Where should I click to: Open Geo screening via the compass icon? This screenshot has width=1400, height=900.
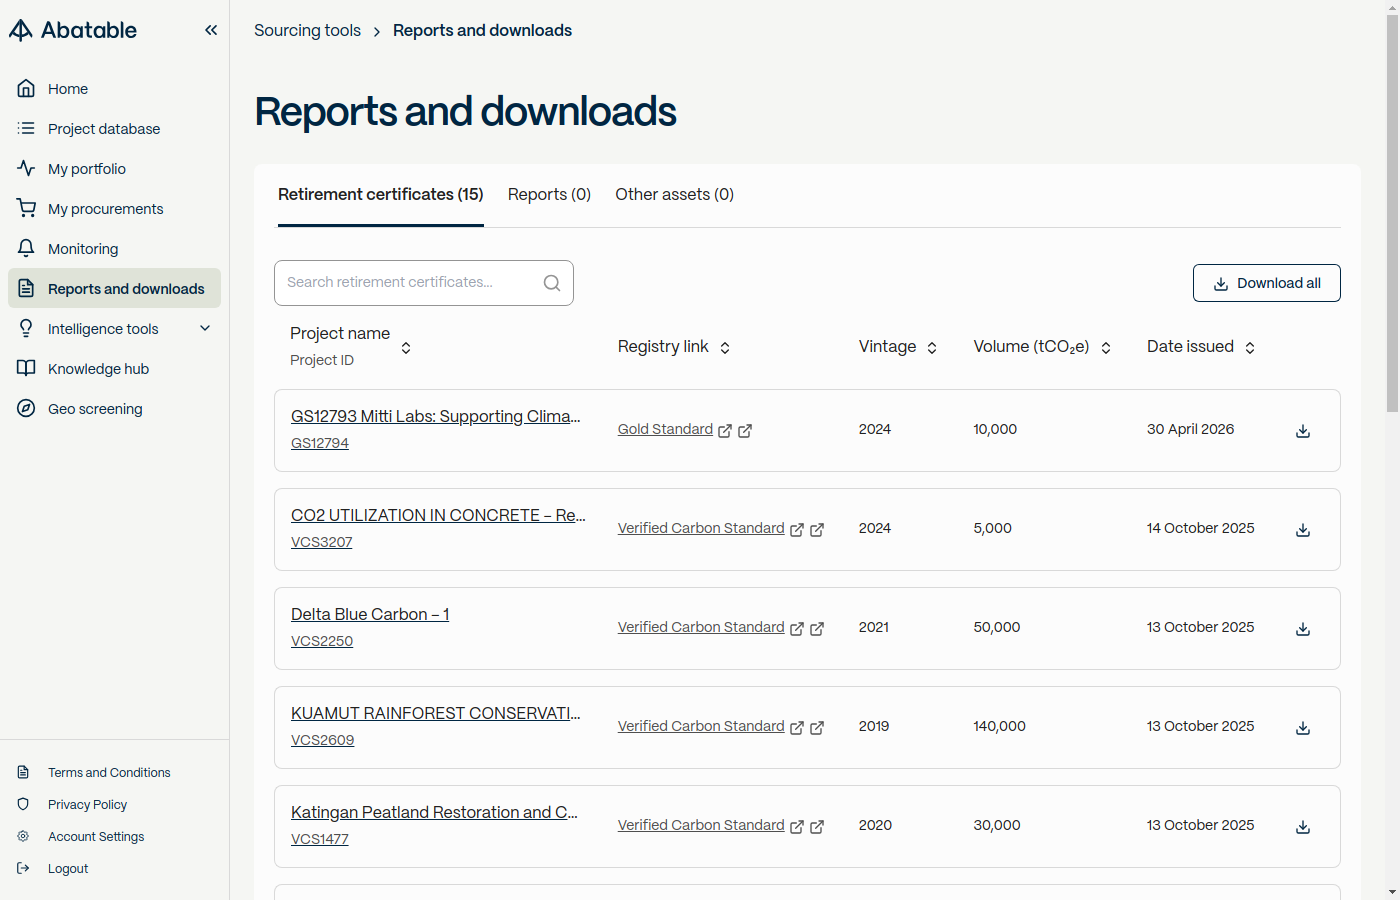point(26,408)
